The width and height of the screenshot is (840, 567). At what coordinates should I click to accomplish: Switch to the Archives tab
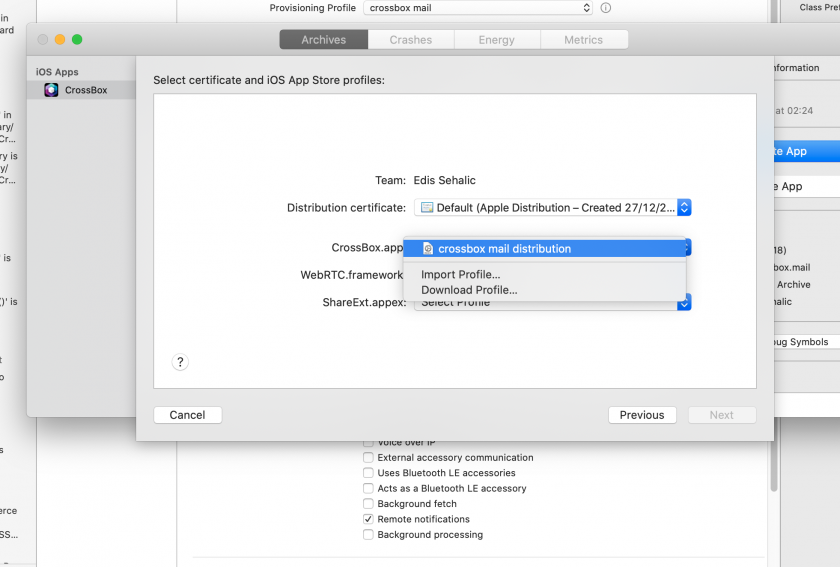pyautogui.click(x=324, y=40)
